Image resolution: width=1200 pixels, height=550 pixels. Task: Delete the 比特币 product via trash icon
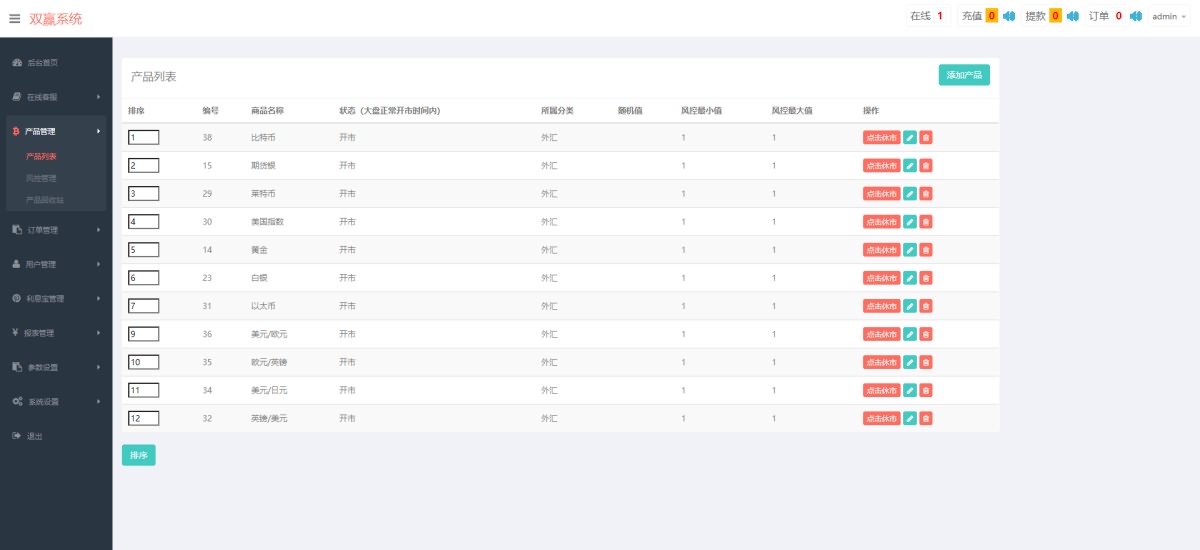pyautogui.click(x=926, y=138)
